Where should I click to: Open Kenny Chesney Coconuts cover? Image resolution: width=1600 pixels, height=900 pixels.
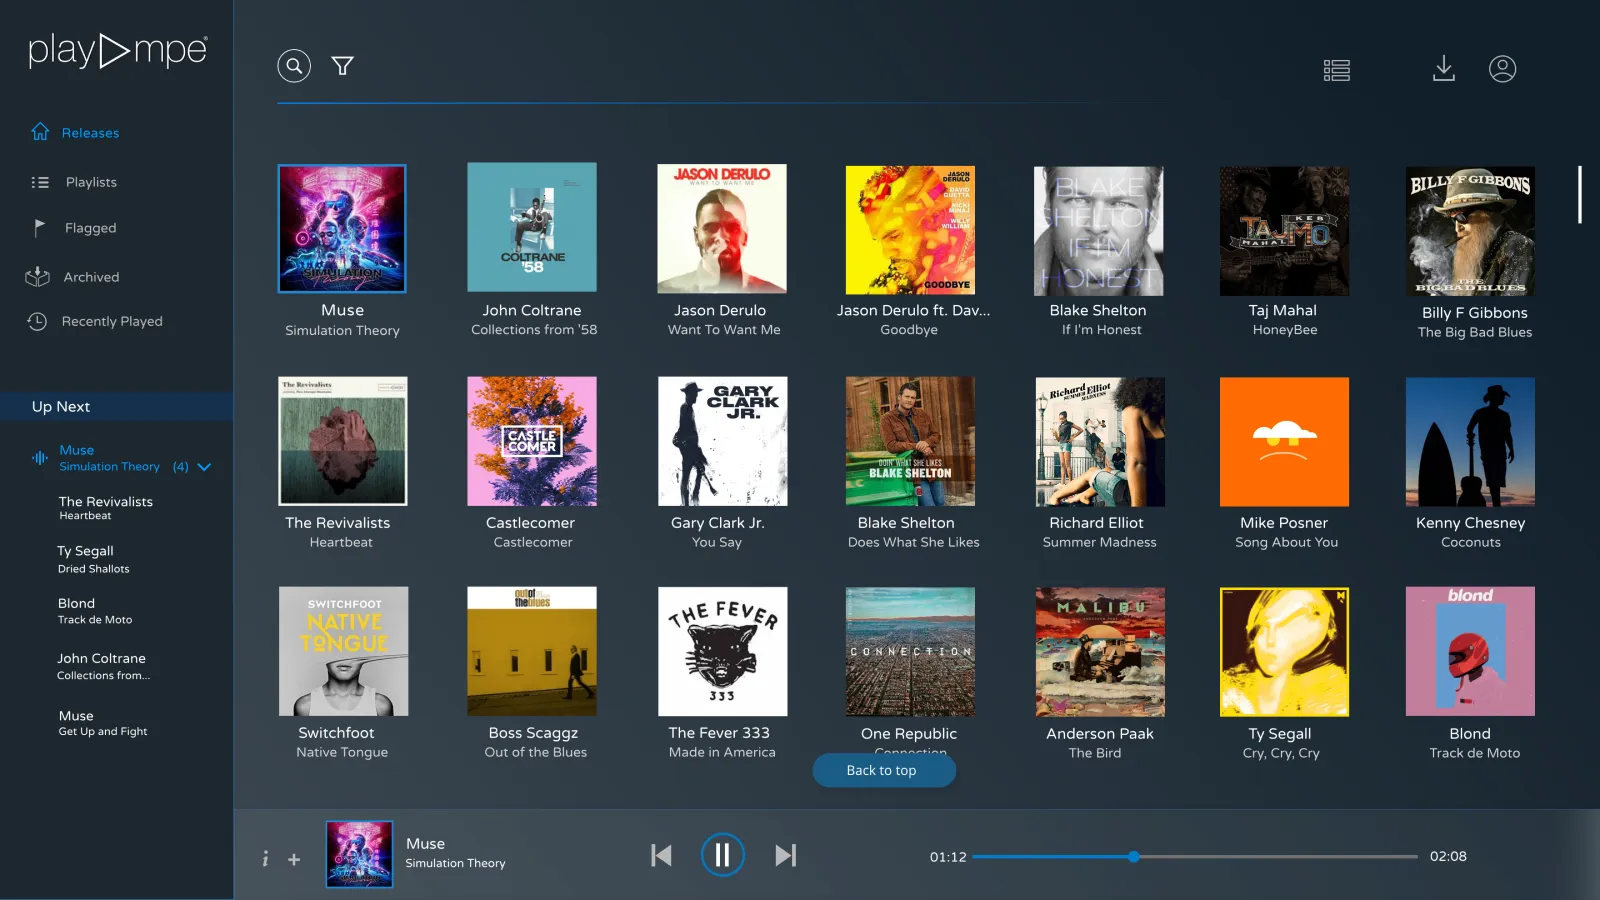[1471, 442]
